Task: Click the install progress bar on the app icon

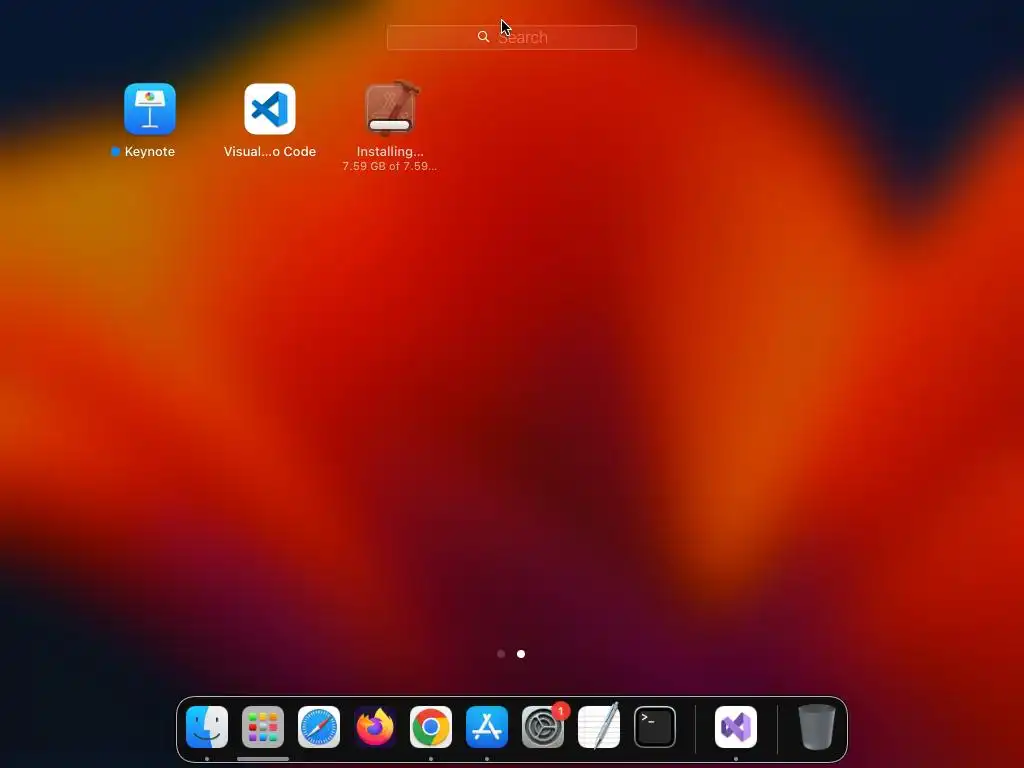Action: coord(390,125)
